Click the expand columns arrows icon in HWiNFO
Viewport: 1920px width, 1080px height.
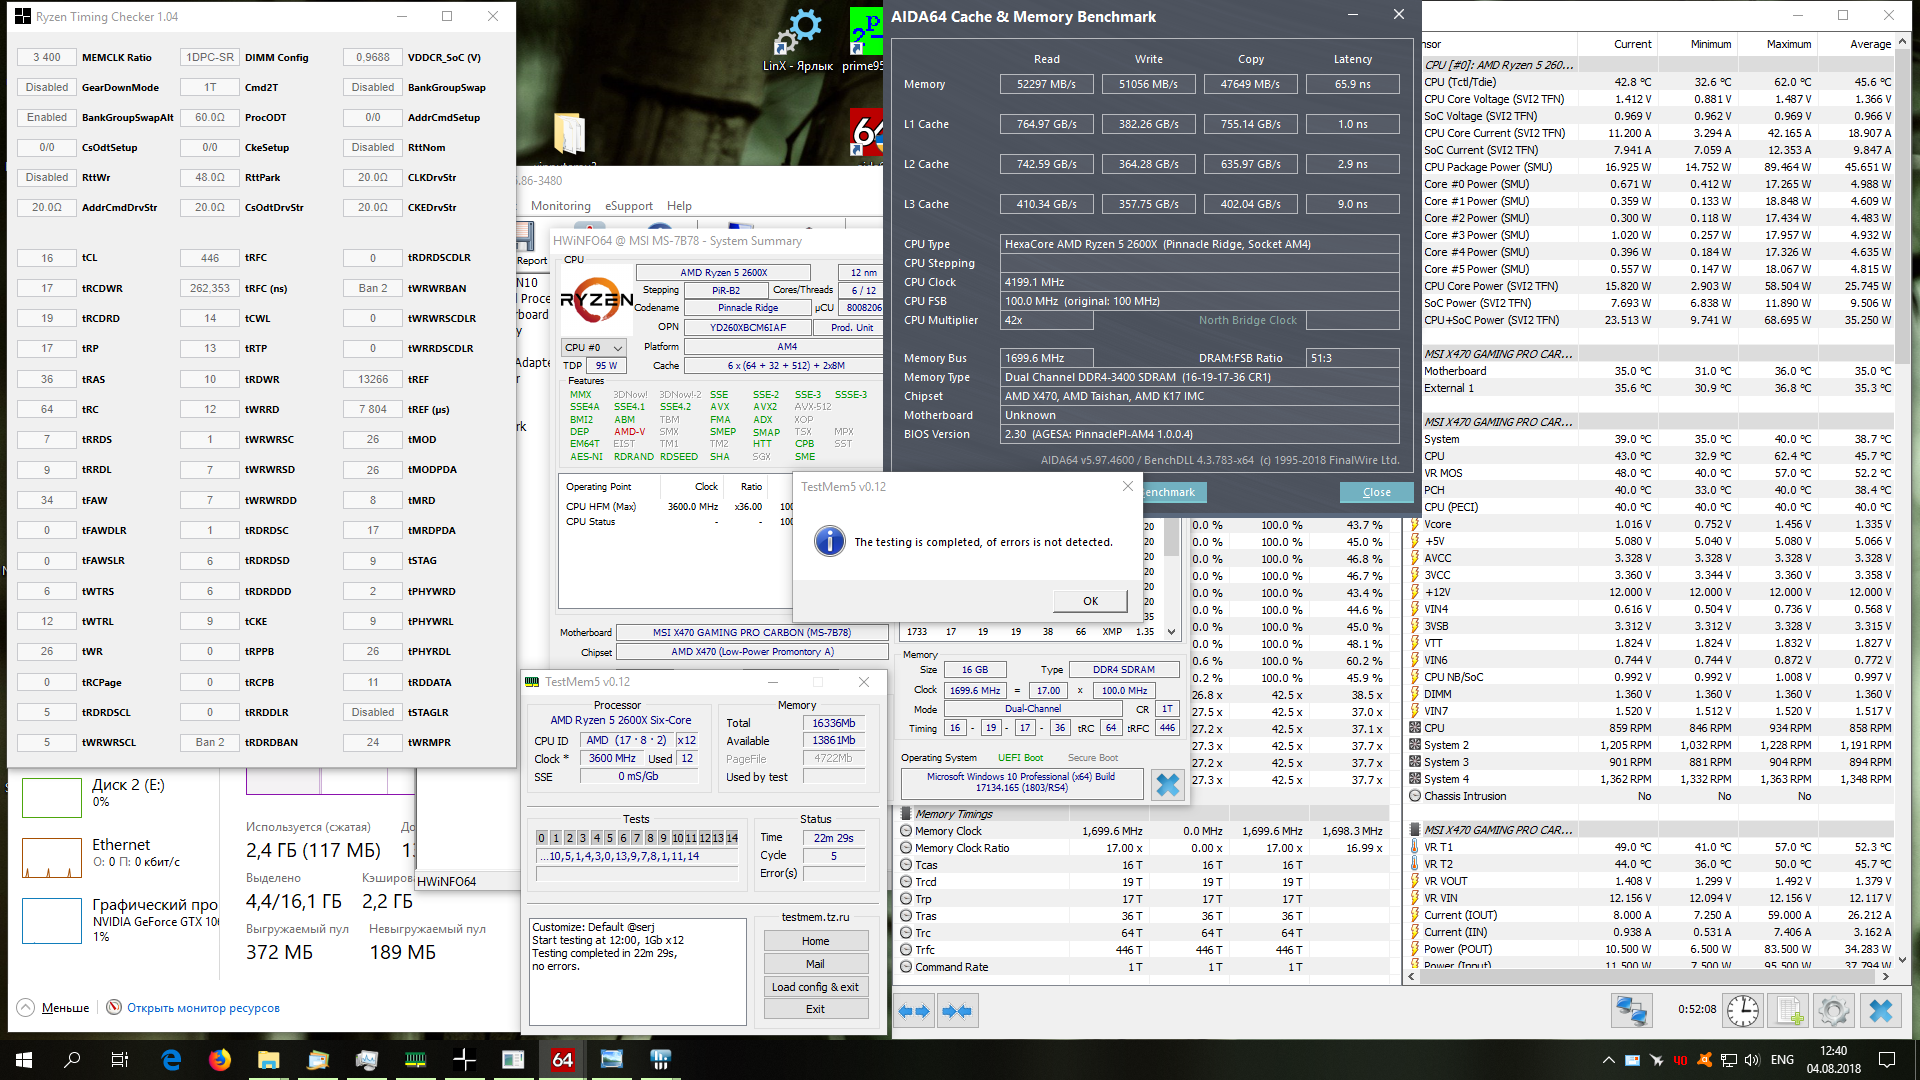(914, 1011)
